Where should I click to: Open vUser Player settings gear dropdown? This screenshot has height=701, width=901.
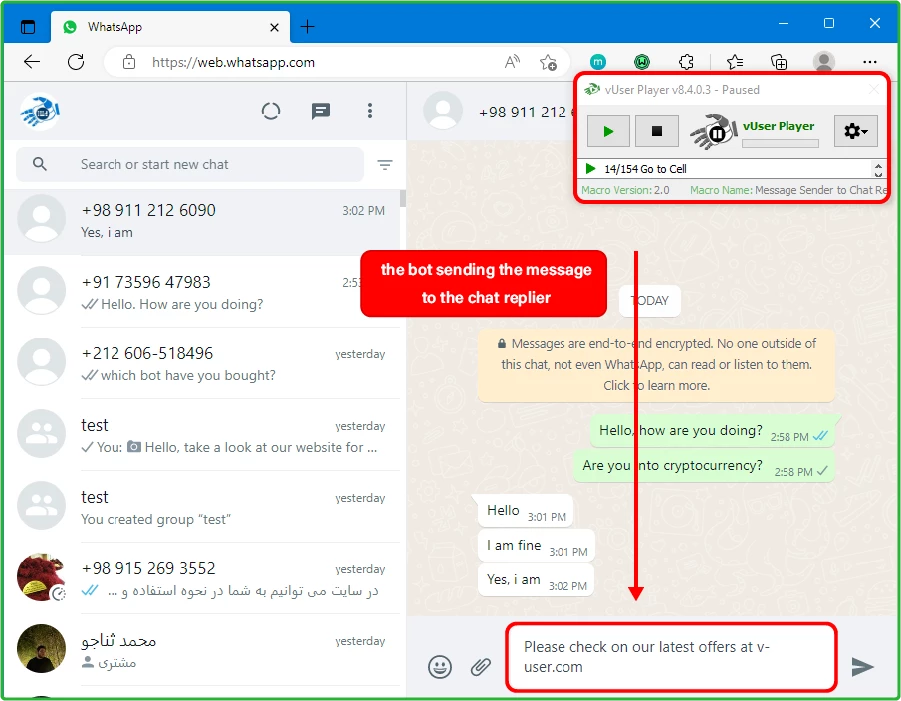(x=855, y=131)
